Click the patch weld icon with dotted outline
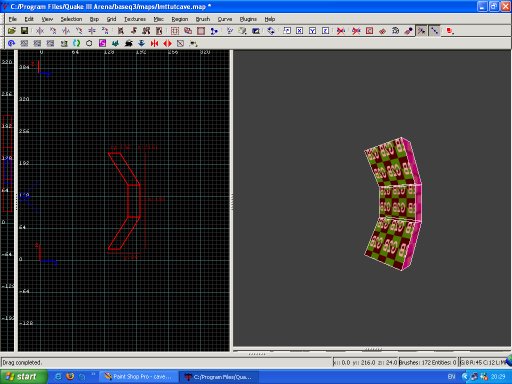 [x=396, y=31]
